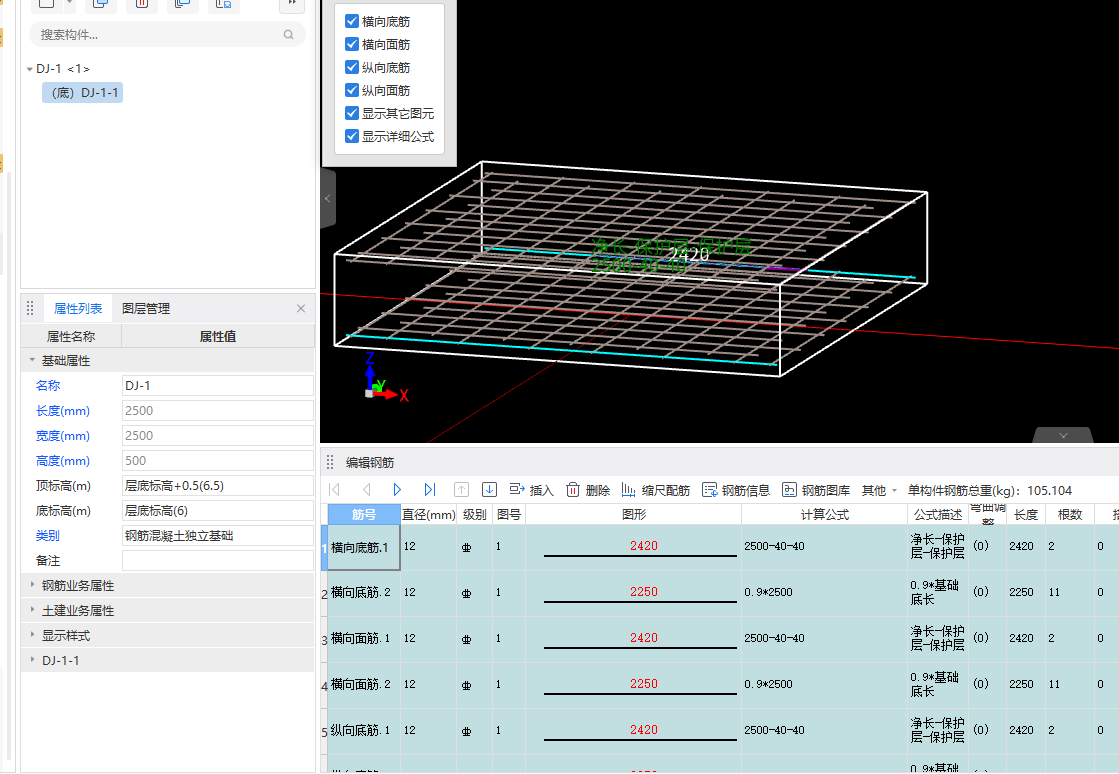Toggle the 纵向面筋 checkbox
Viewport: 1119px width, 774px height.
tap(352, 90)
